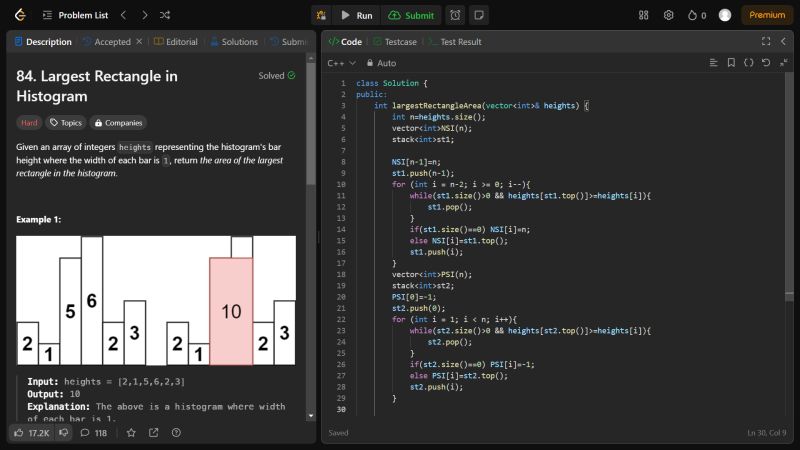The width and height of the screenshot is (800, 450).
Task: Format code with the curly braces icon
Action: click(749, 63)
